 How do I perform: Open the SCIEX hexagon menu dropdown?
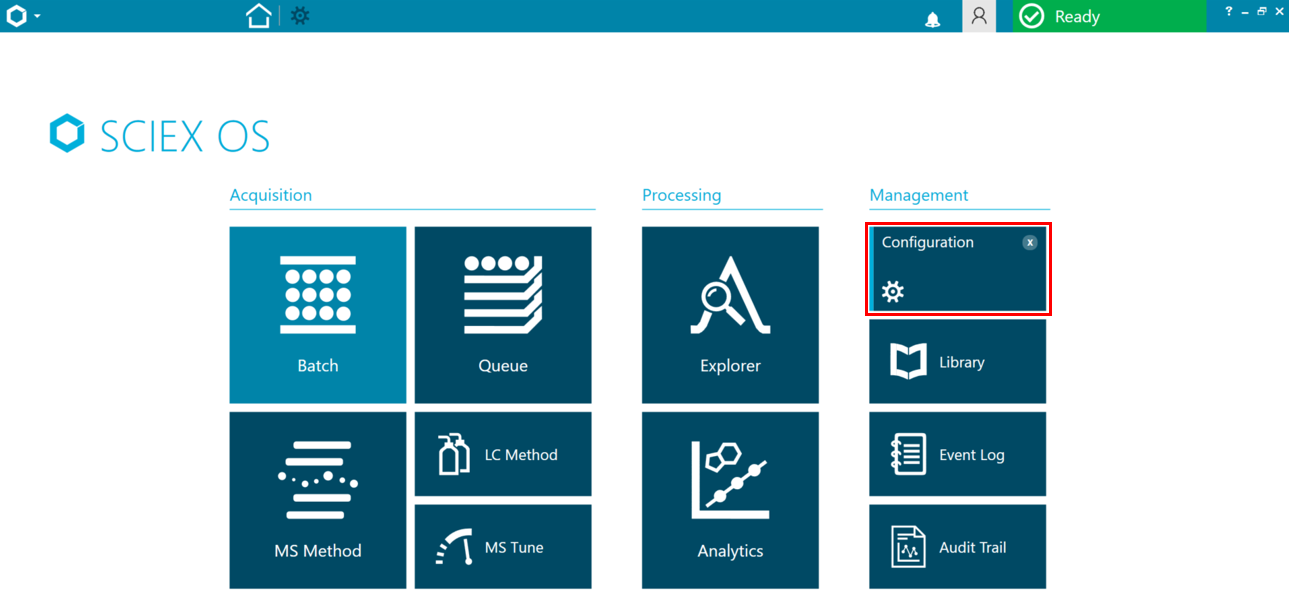(23, 16)
